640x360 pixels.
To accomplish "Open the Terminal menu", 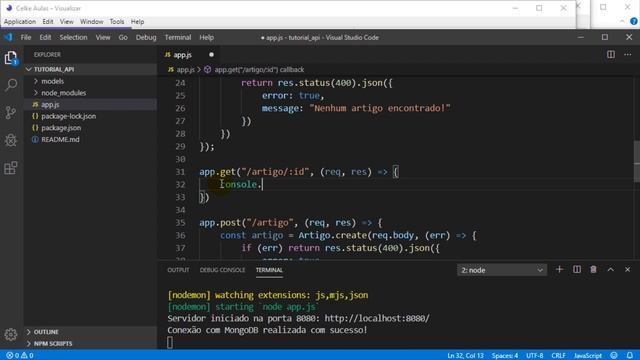I will pyautogui.click(x=178, y=37).
